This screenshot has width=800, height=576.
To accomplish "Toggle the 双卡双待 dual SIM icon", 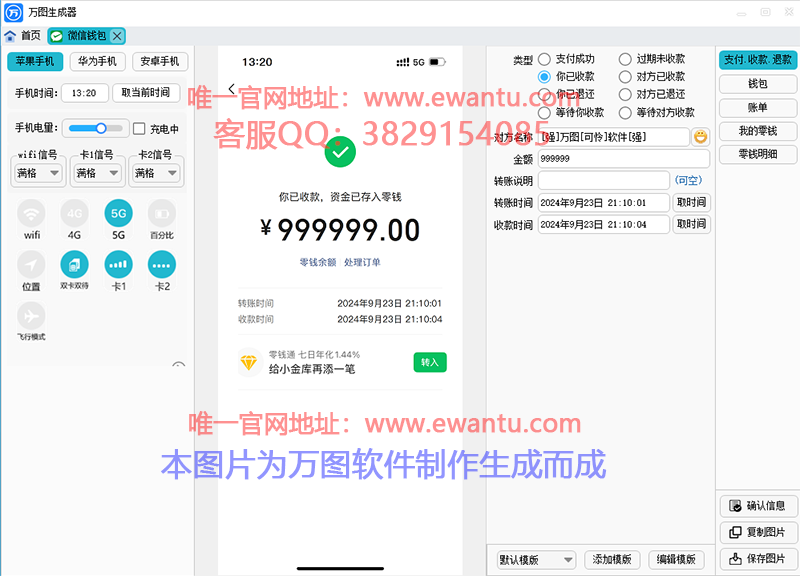I will pyautogui.click(x=74, y=265).
